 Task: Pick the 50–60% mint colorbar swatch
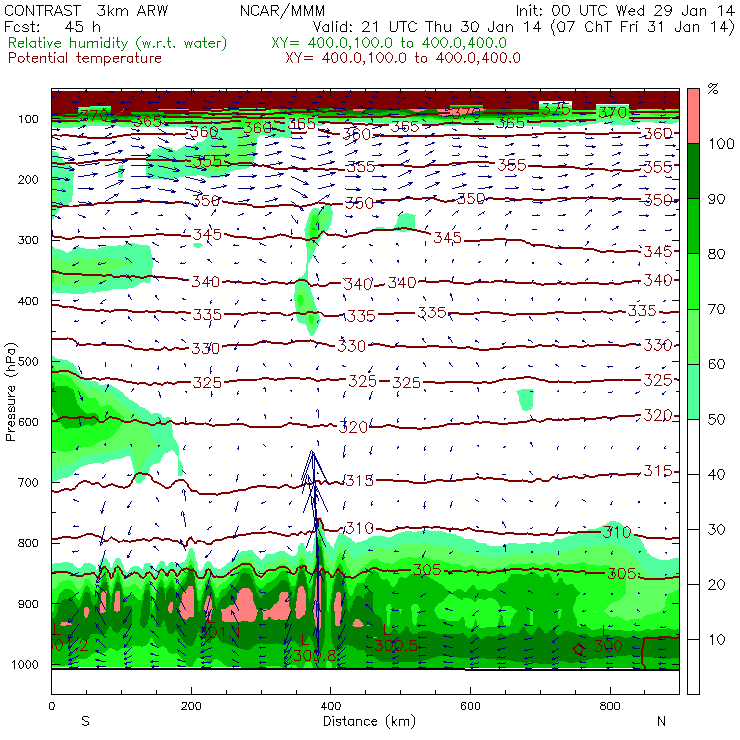pos(693,392)
